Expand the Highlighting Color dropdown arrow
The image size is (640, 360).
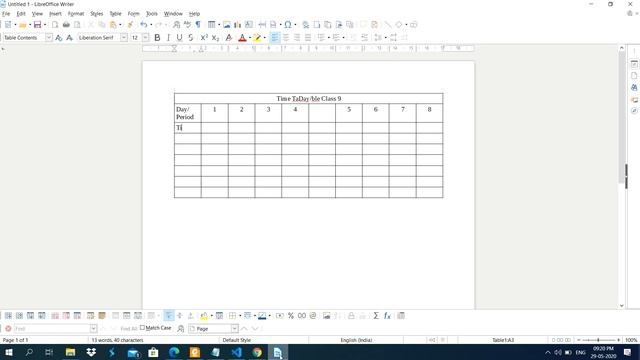click(x=264, y=38)
